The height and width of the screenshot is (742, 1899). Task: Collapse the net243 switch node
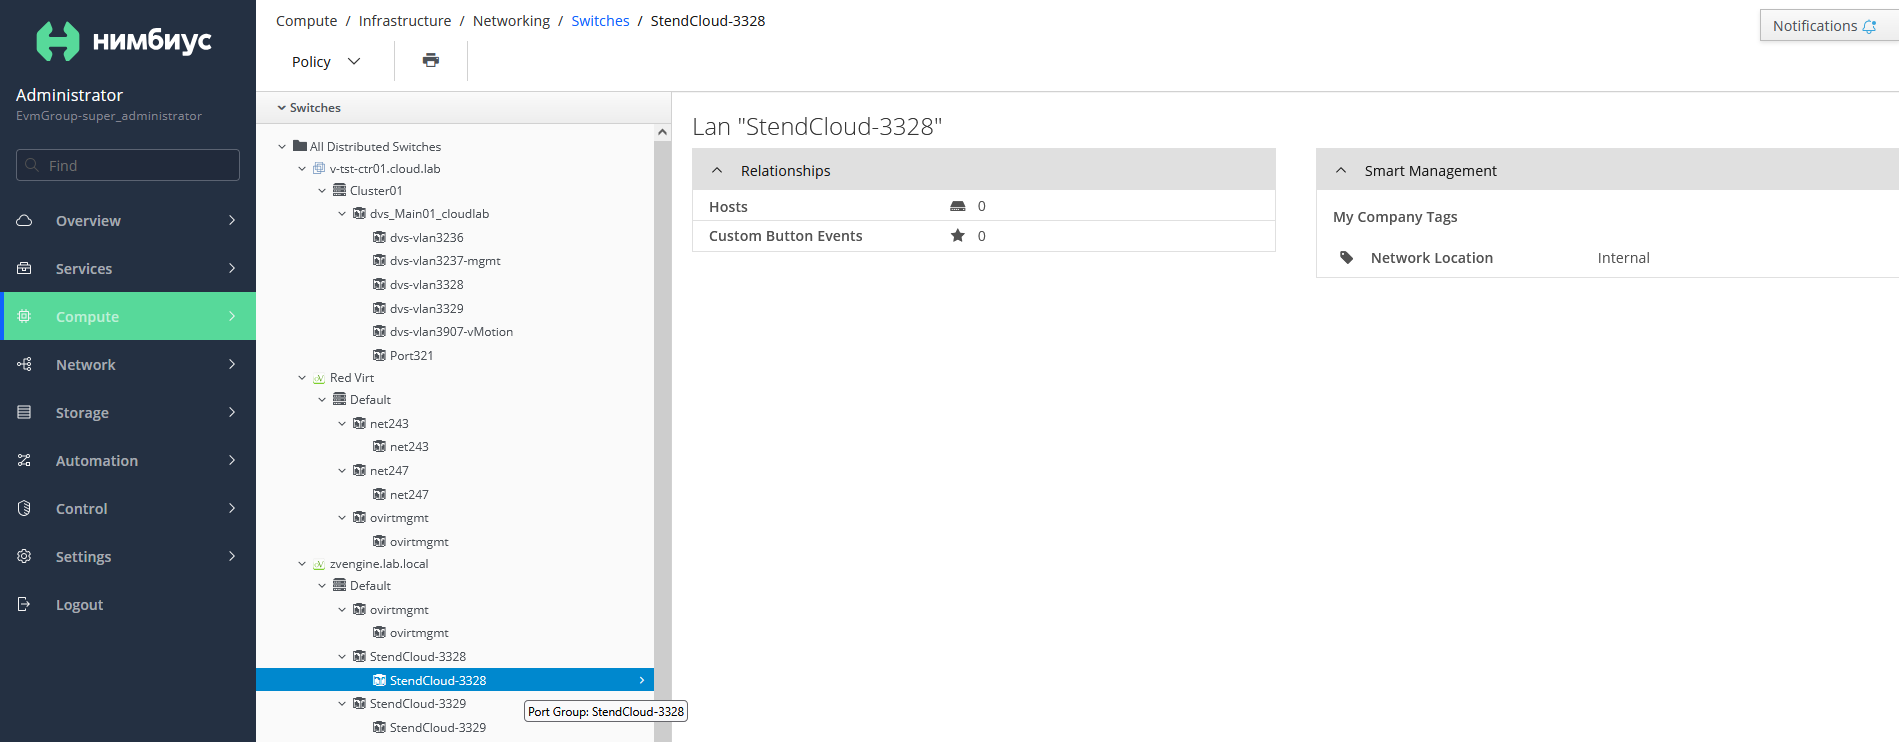(x=342, y=424)
